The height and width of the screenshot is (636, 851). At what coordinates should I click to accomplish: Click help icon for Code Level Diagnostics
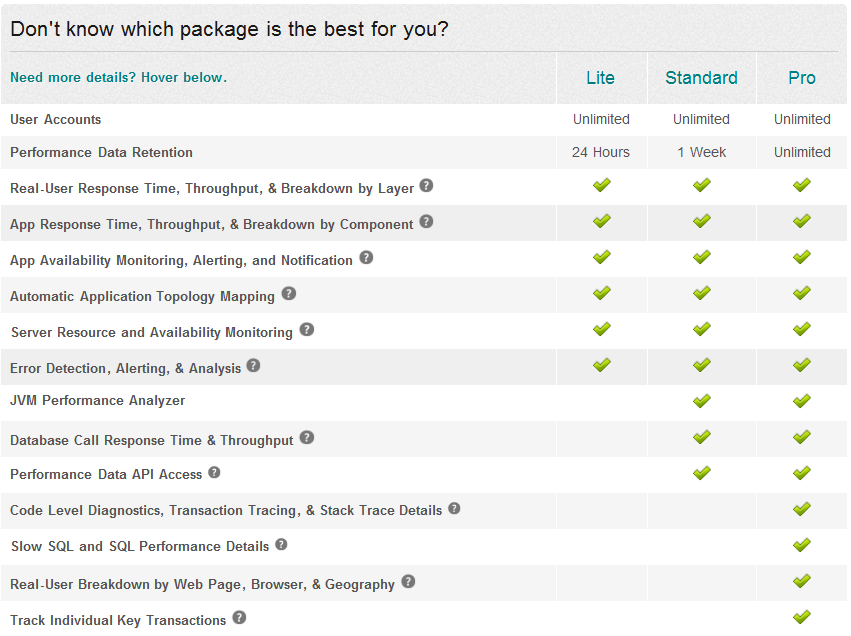[x=455, y=509]
